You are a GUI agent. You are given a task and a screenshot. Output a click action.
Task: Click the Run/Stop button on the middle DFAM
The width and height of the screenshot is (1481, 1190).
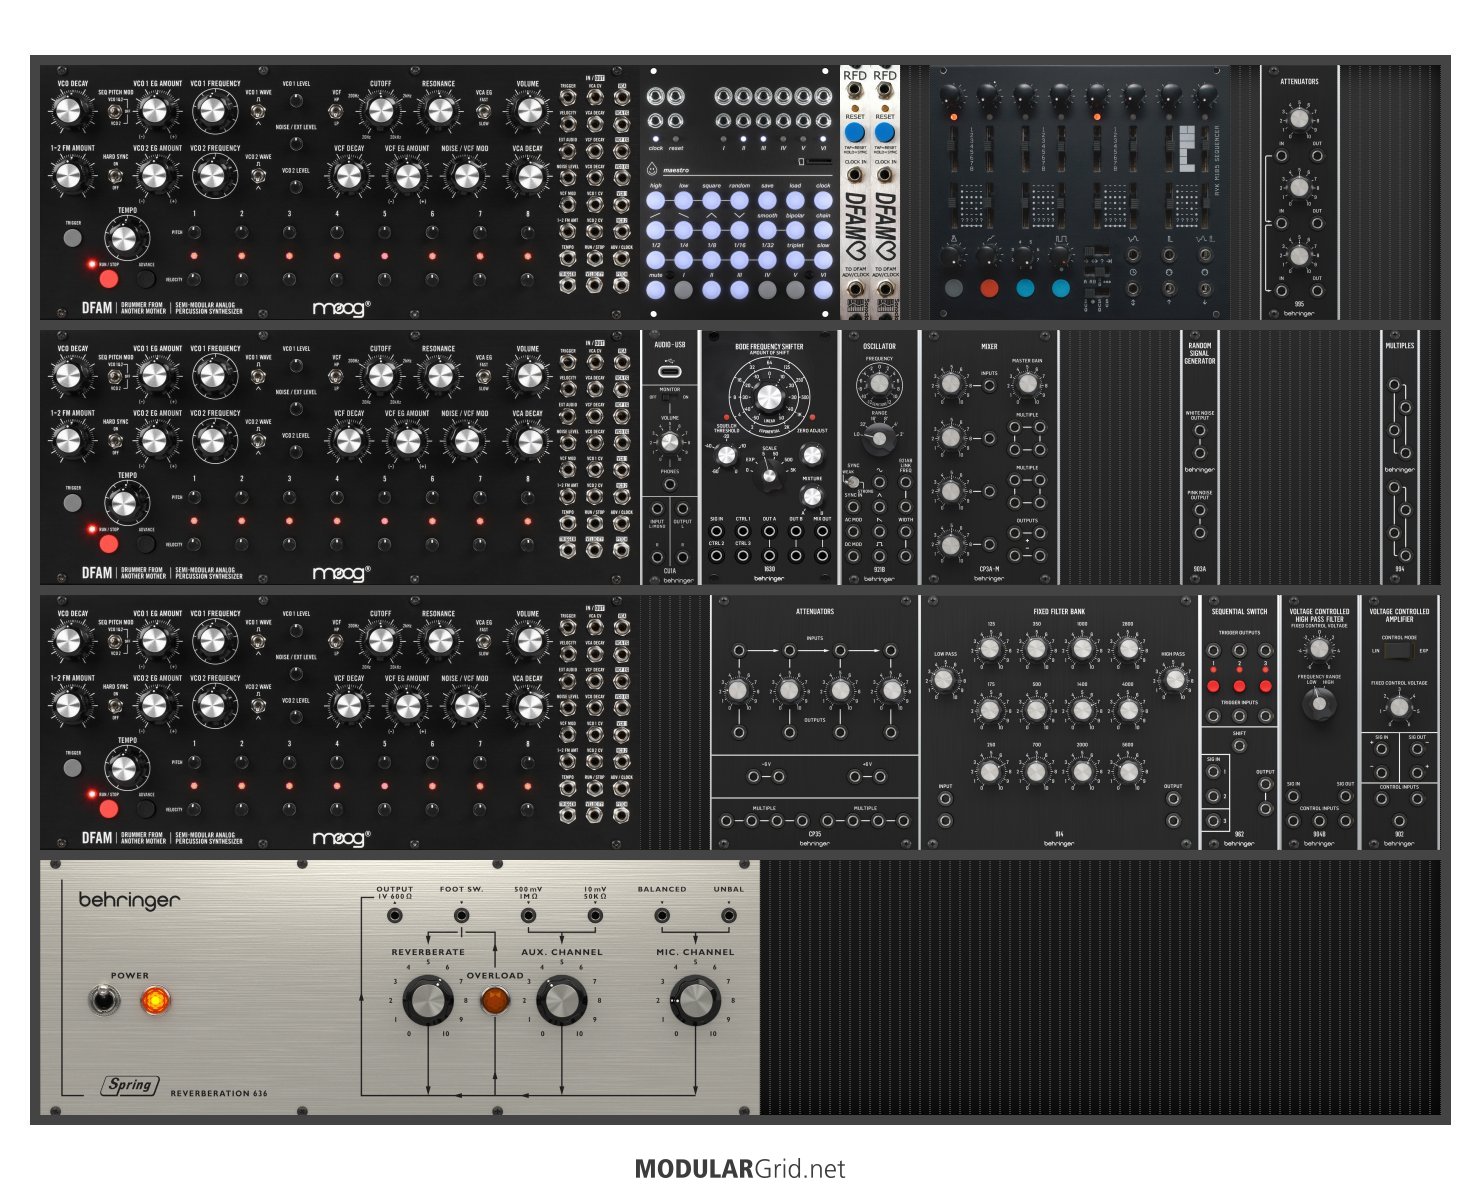coord(108,545)
